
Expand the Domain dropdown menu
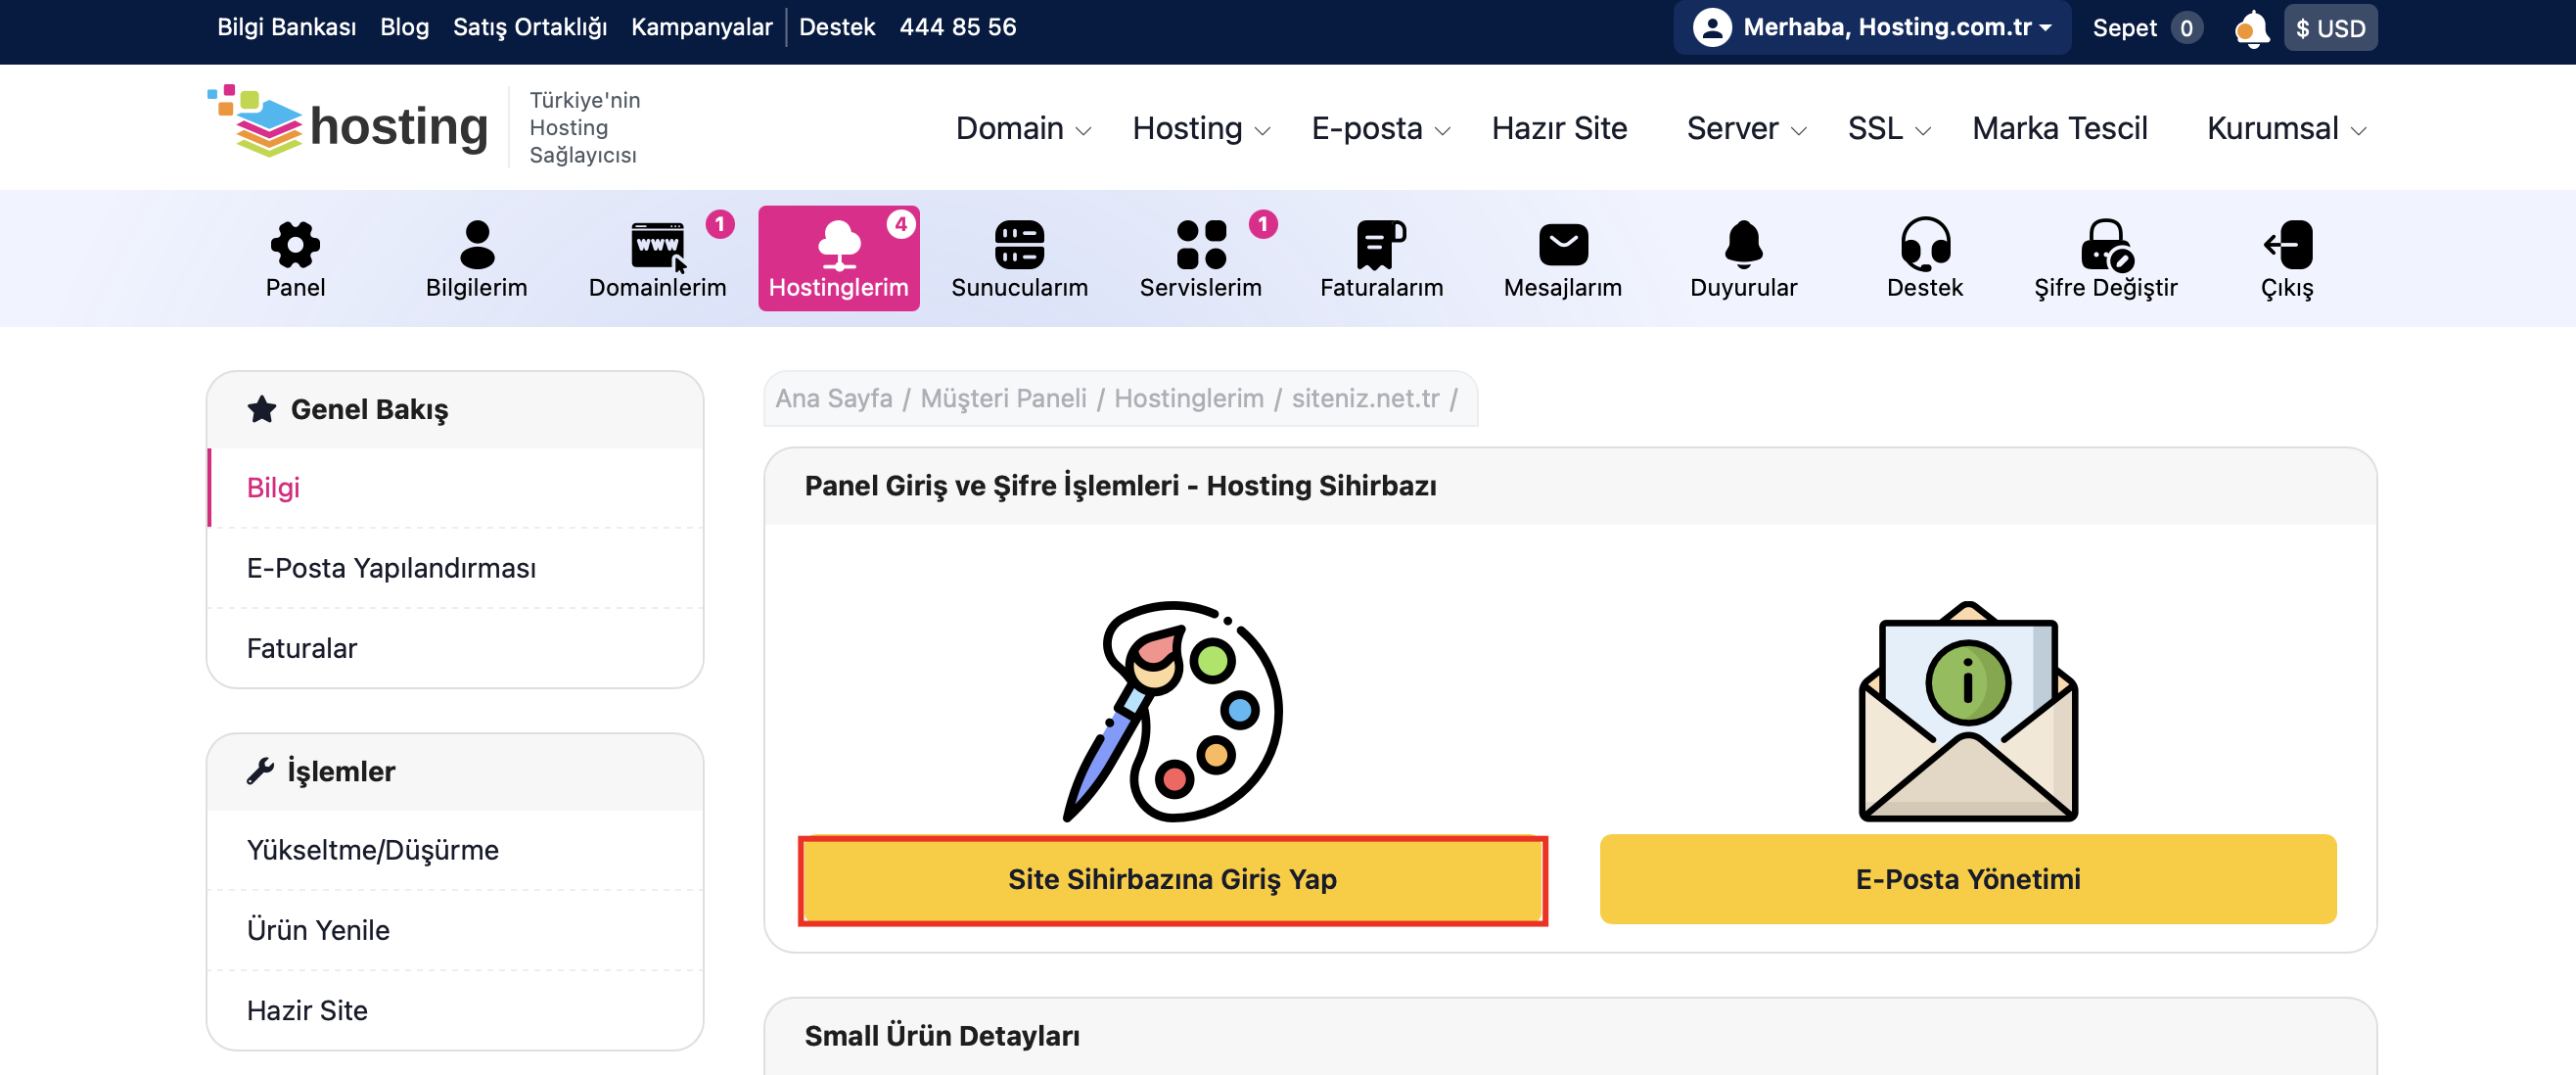tap(1023, 129)
